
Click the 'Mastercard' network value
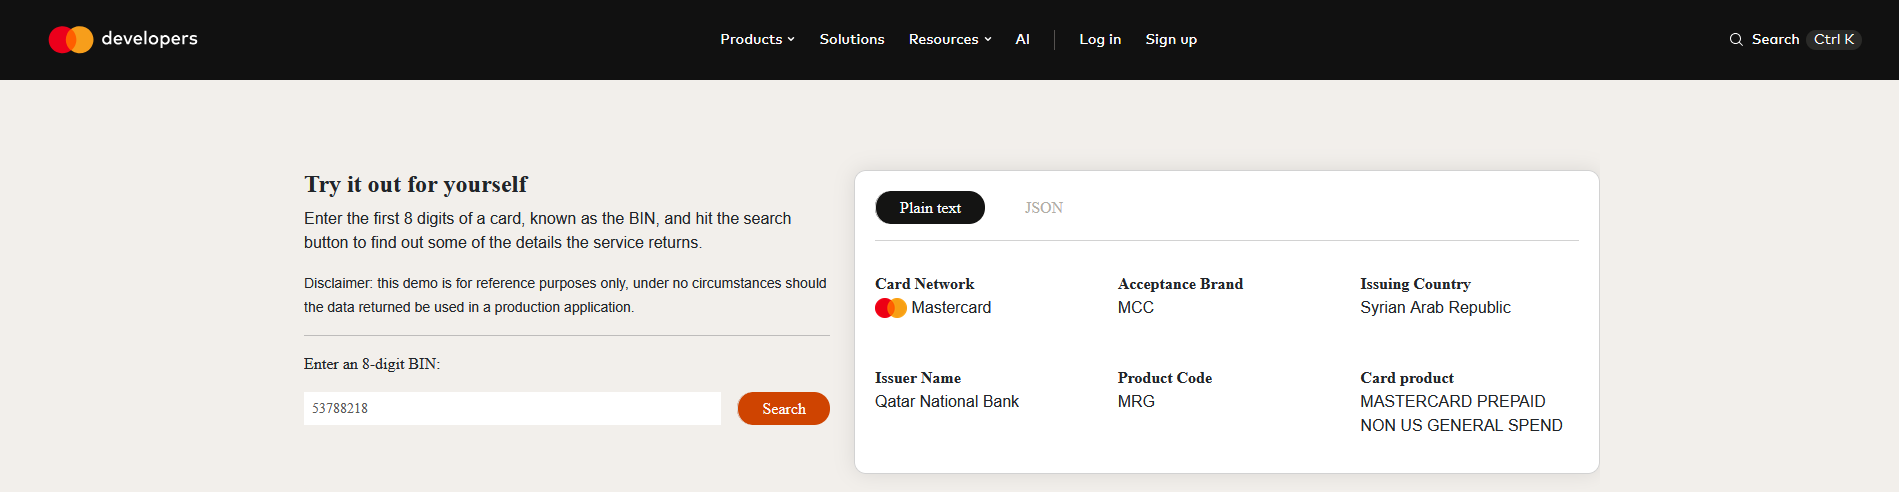951,308
